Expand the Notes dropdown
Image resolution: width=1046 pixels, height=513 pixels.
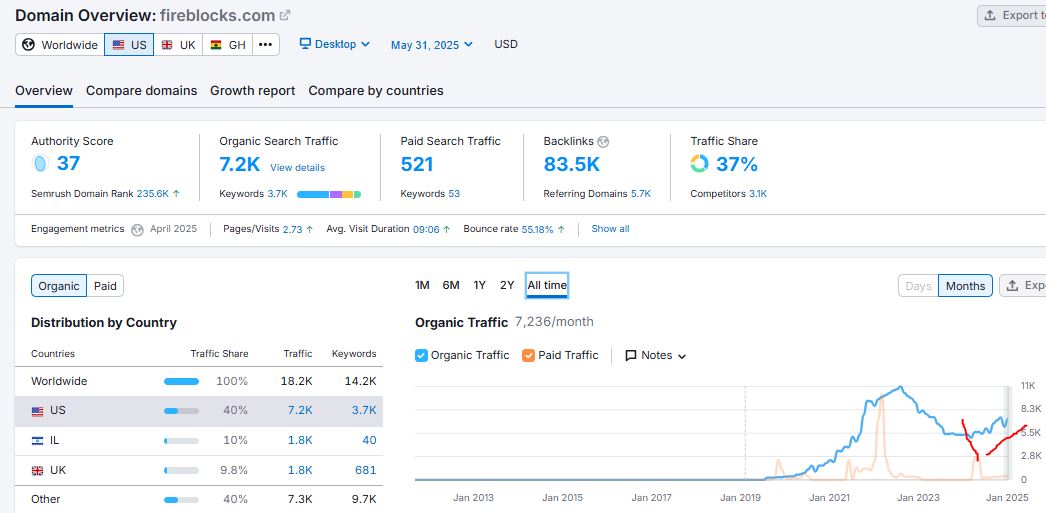pos(656,355)
